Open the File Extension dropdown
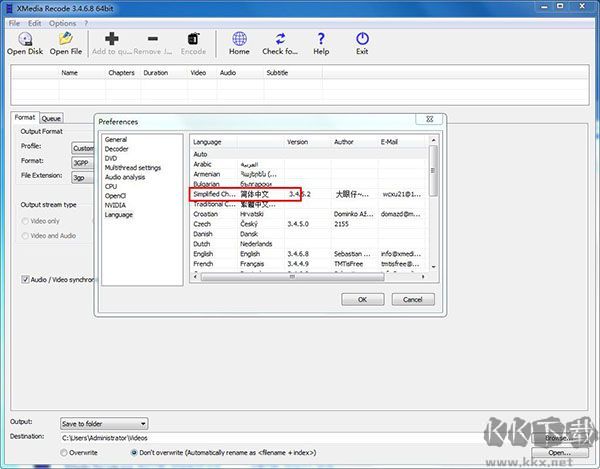The image size is (600, 469). [x=83, y=178]
